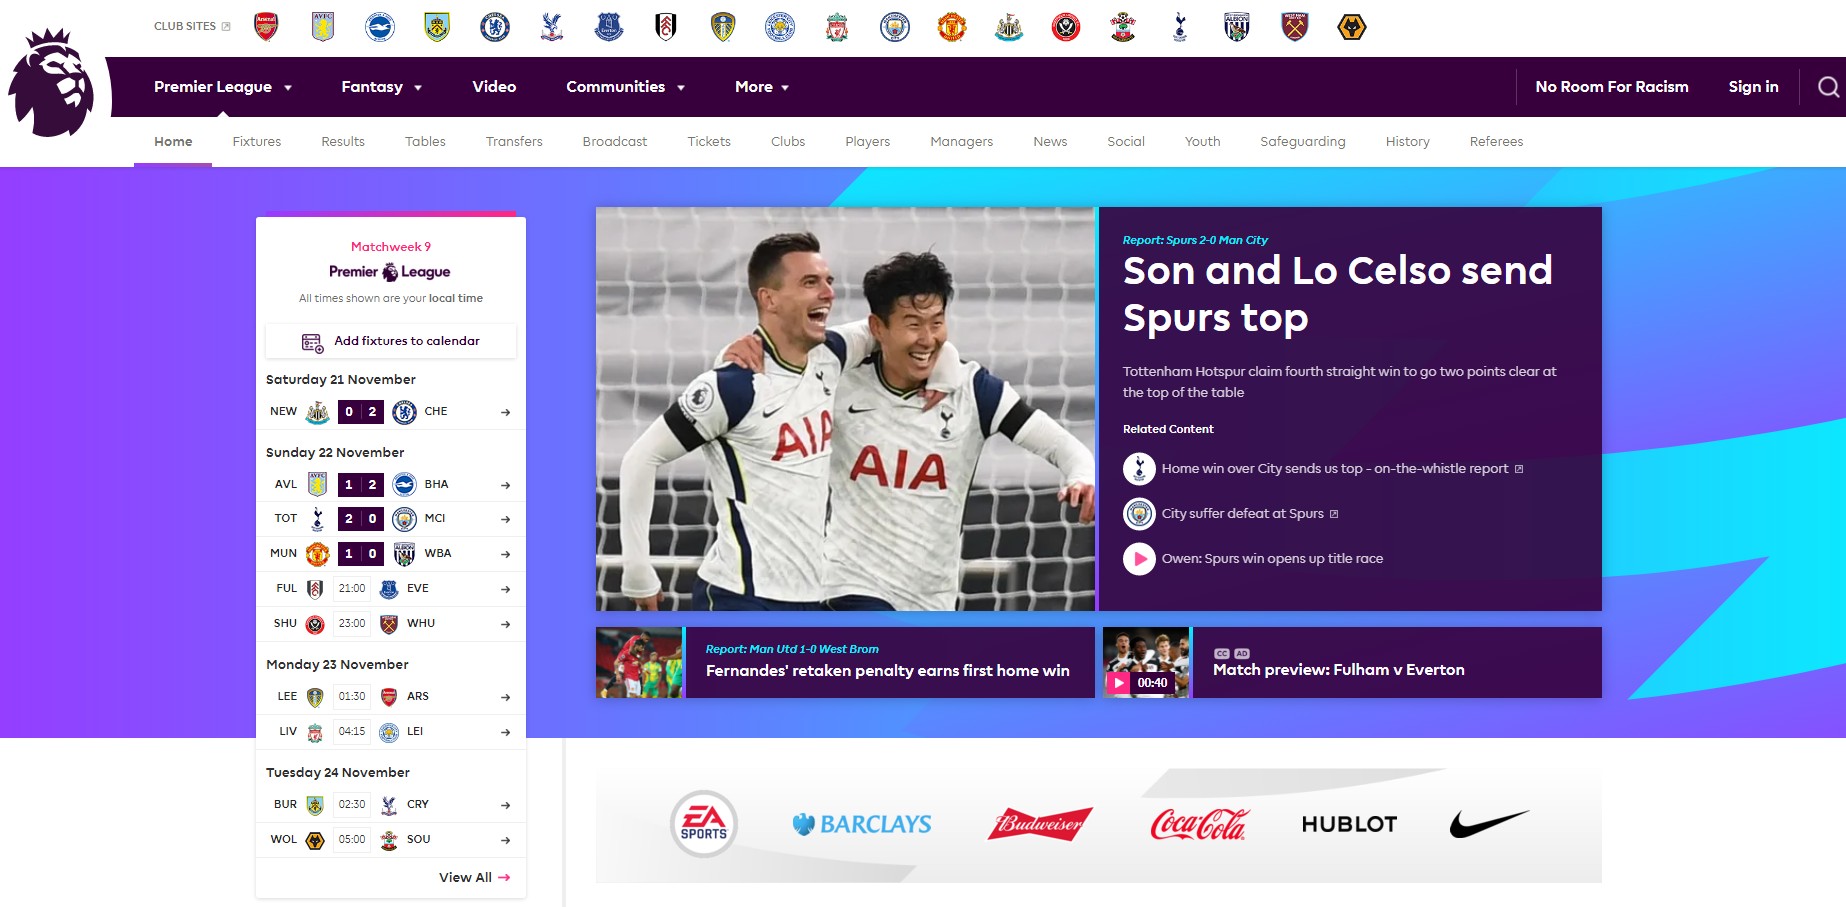
Task: Click the Sign in link
Action: coord(1753,87)
